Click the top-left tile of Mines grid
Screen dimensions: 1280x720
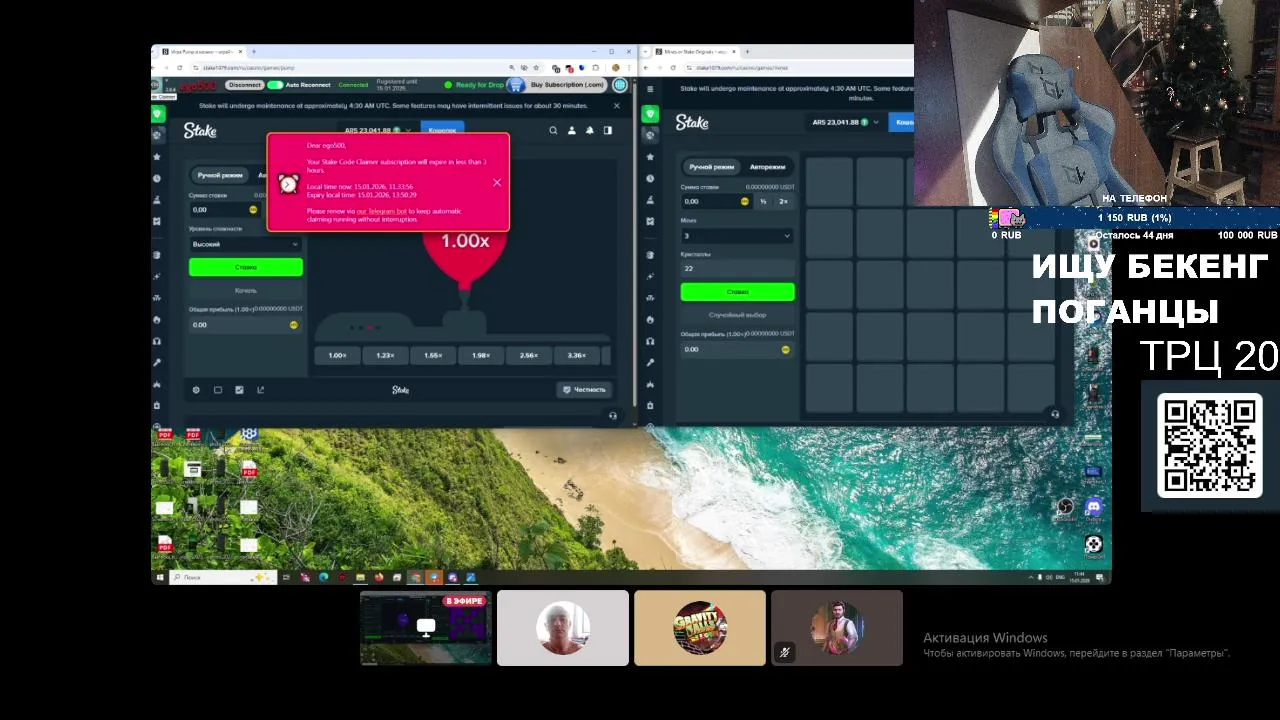point(829,182)
